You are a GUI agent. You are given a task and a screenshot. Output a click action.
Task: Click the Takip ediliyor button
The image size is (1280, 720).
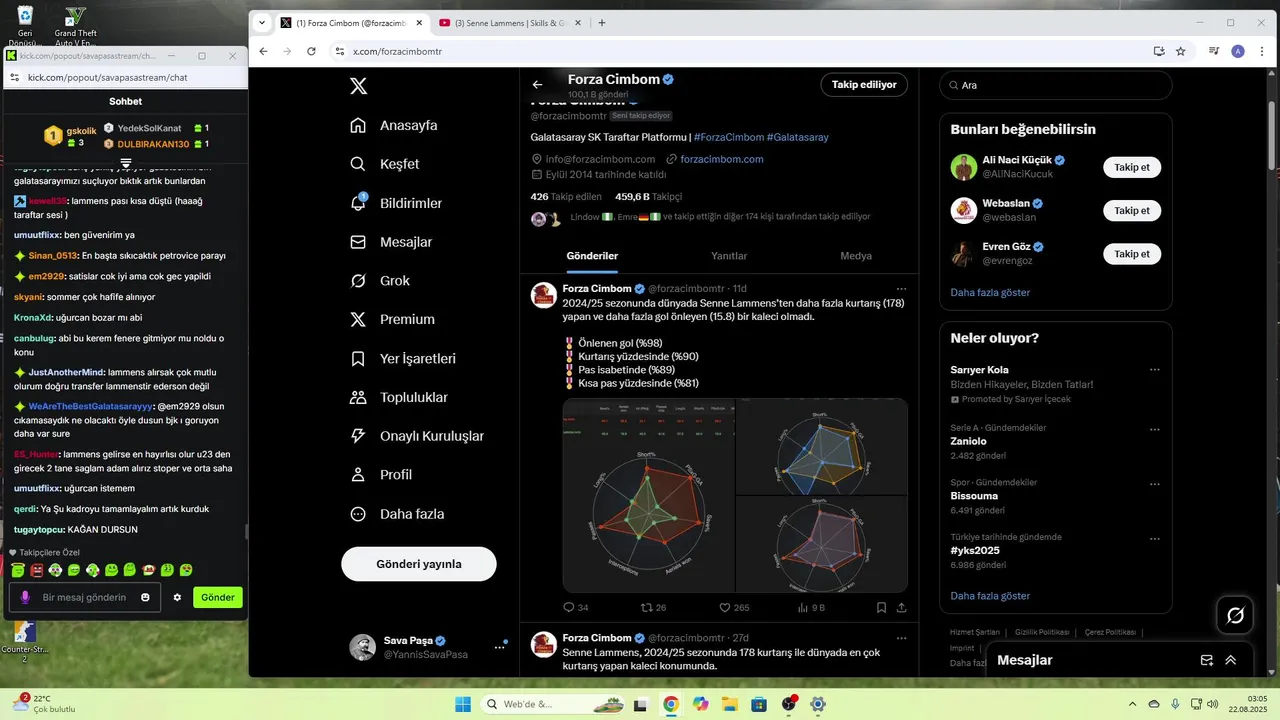pyautogui.click(x=864, y=85)
